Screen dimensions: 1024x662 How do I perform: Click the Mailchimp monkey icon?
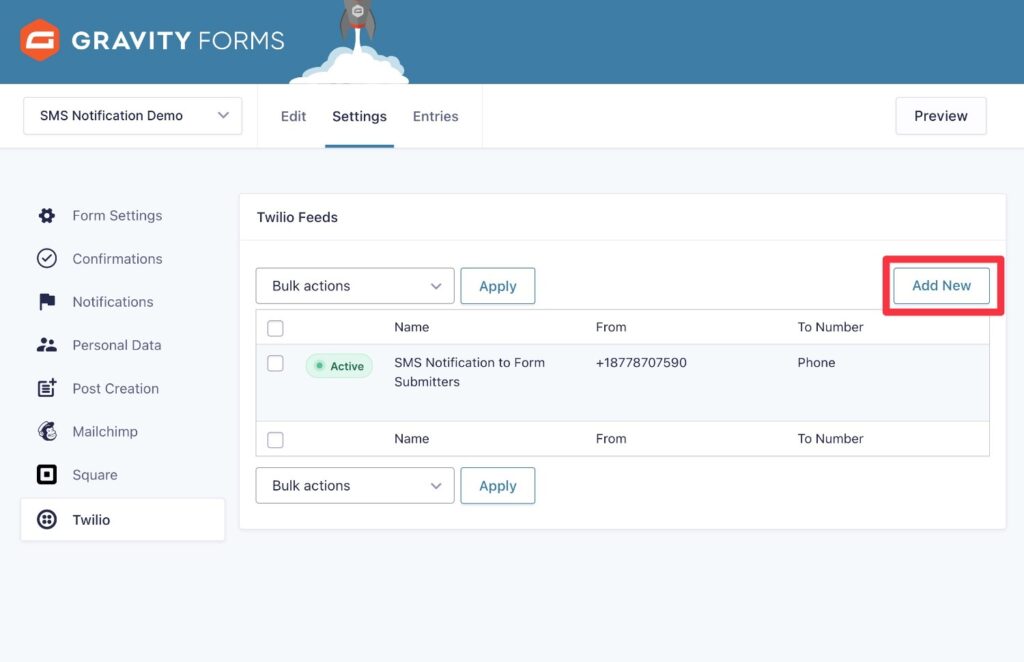click(47, 432)
